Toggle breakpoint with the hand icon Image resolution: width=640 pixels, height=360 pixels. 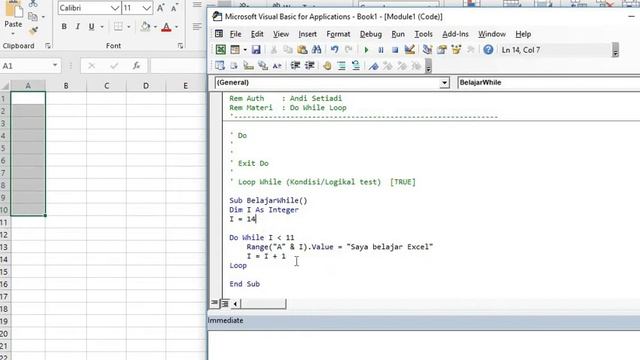(x=327, y=66)
